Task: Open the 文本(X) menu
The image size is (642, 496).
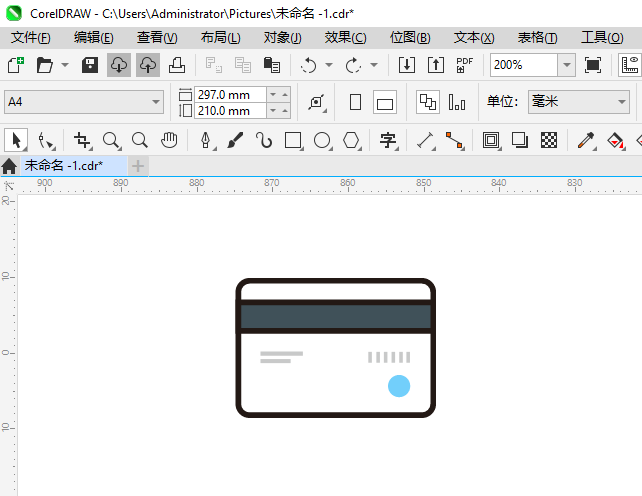Action: coord(474,38)
